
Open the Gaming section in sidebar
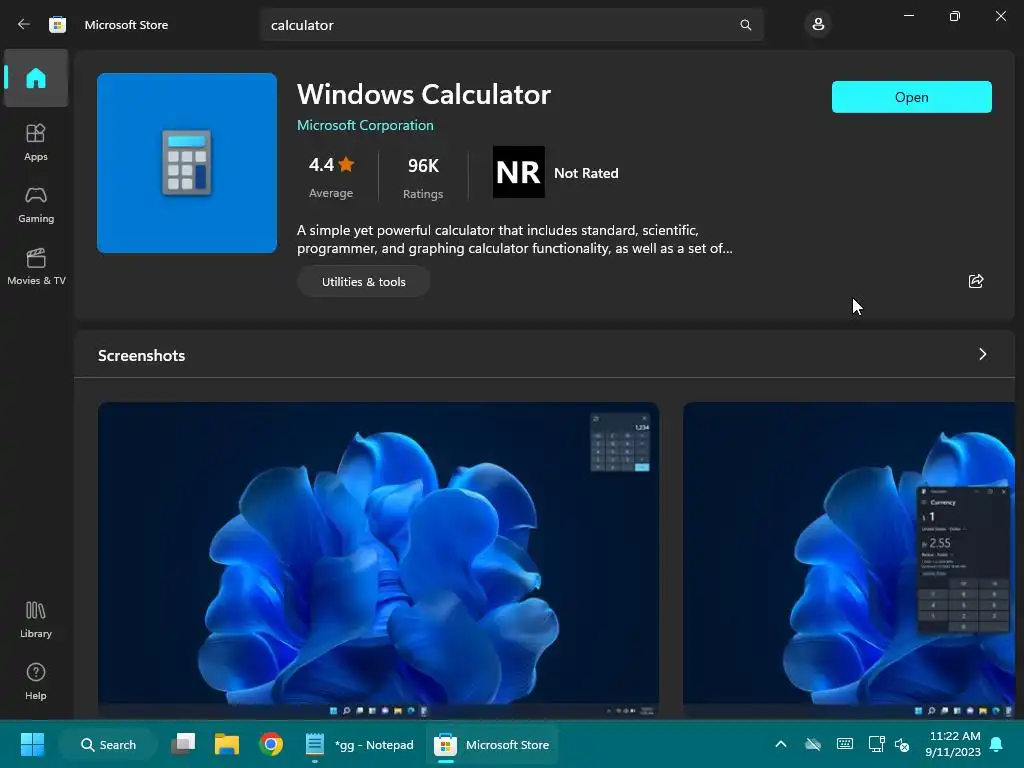click(36, 204)
